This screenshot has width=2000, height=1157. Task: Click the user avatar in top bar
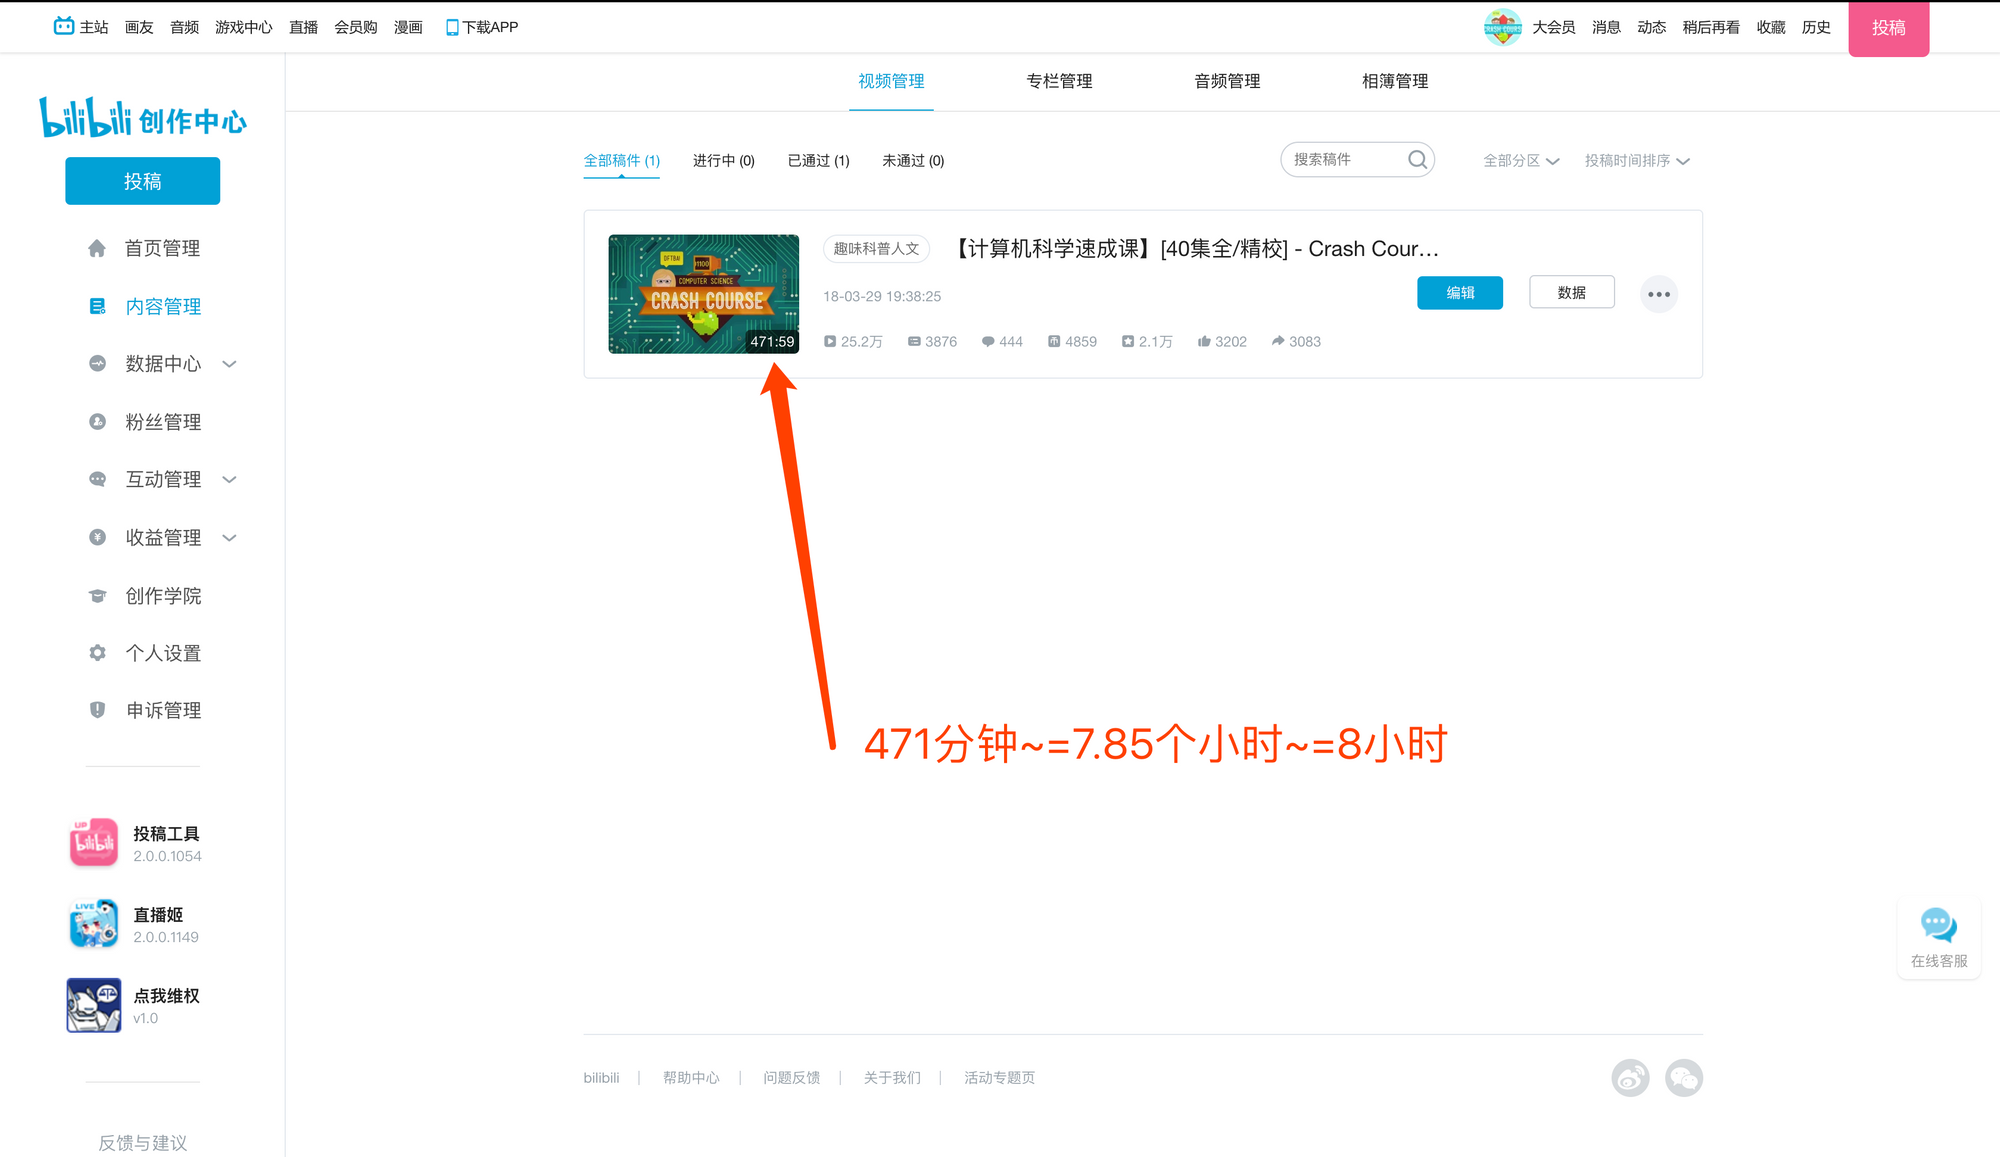click(x=1502, y=27)
